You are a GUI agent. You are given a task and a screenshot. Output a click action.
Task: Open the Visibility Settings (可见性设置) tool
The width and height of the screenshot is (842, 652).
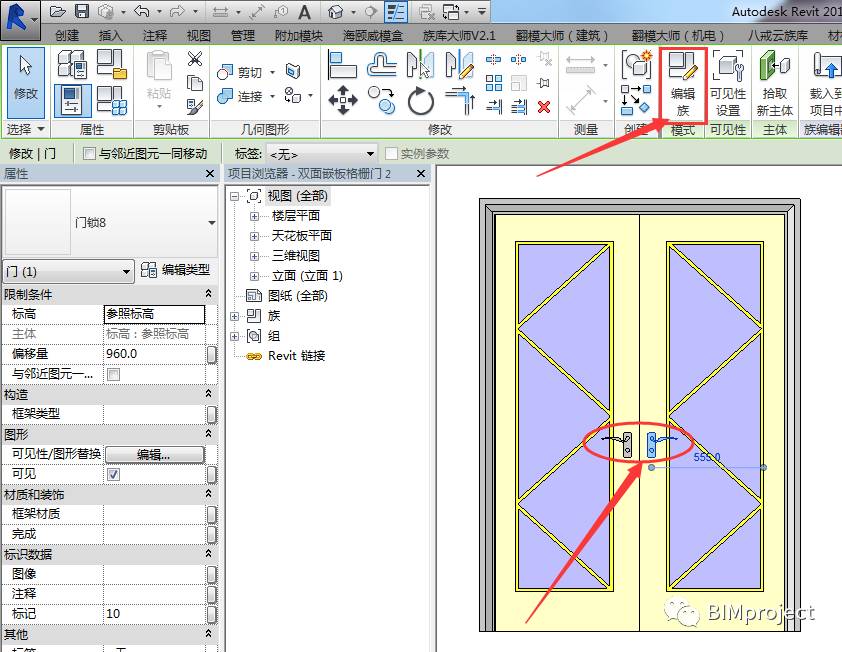pyautogui.click(x=728, y=84)
